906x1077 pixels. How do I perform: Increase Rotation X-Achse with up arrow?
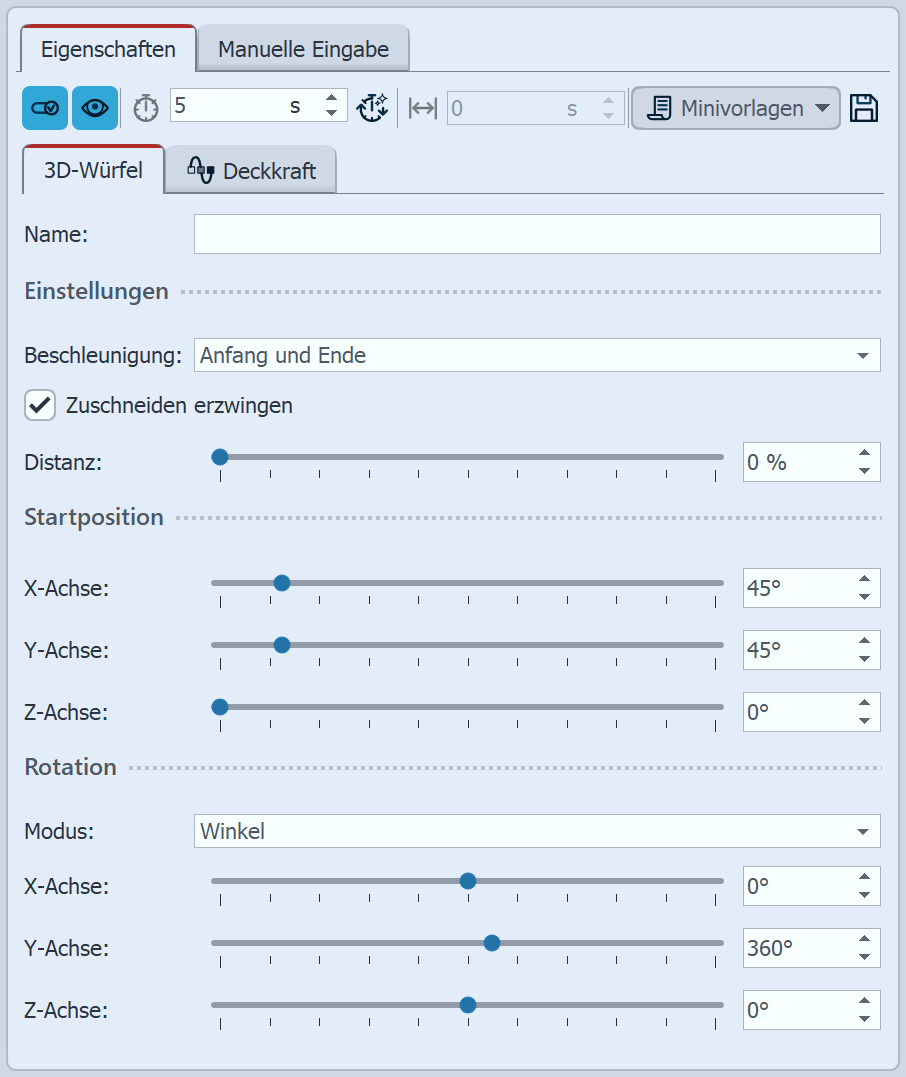[864, 877]
